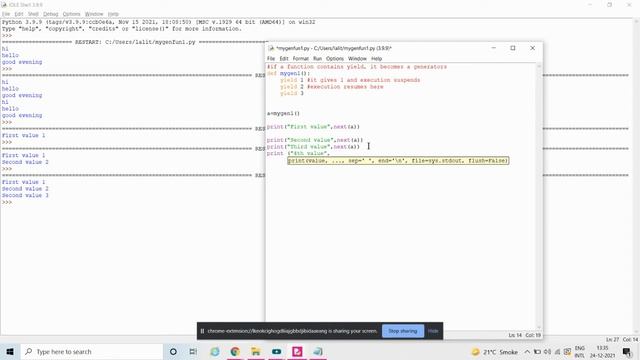
Task: Click the taskbar search box
Action: coord(91,351)
